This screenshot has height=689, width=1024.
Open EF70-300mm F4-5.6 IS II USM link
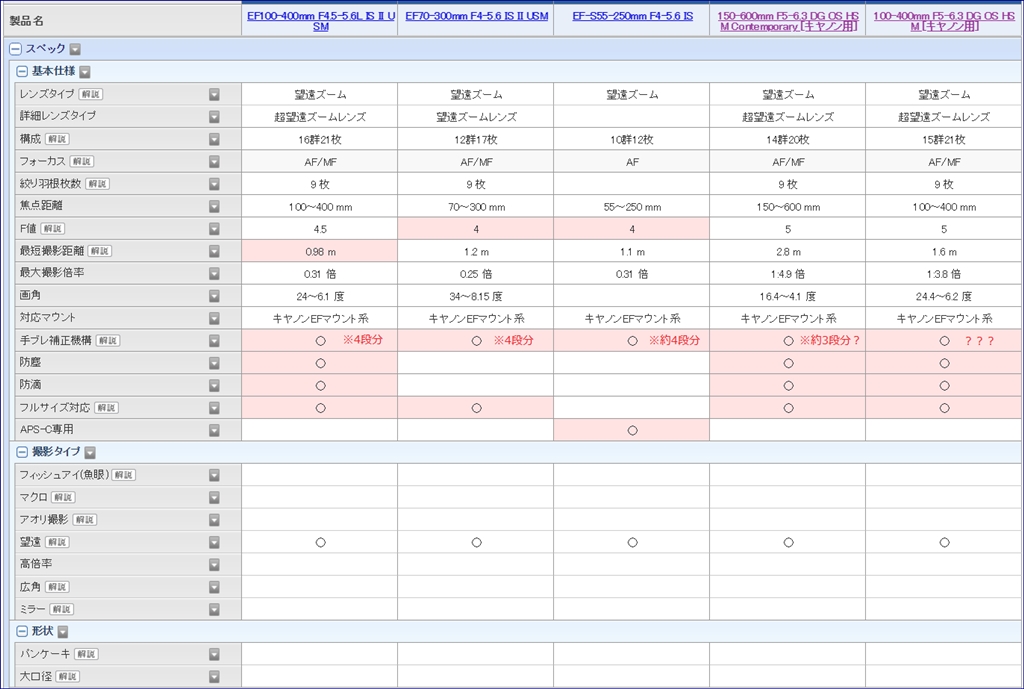(x=476, y=16)
